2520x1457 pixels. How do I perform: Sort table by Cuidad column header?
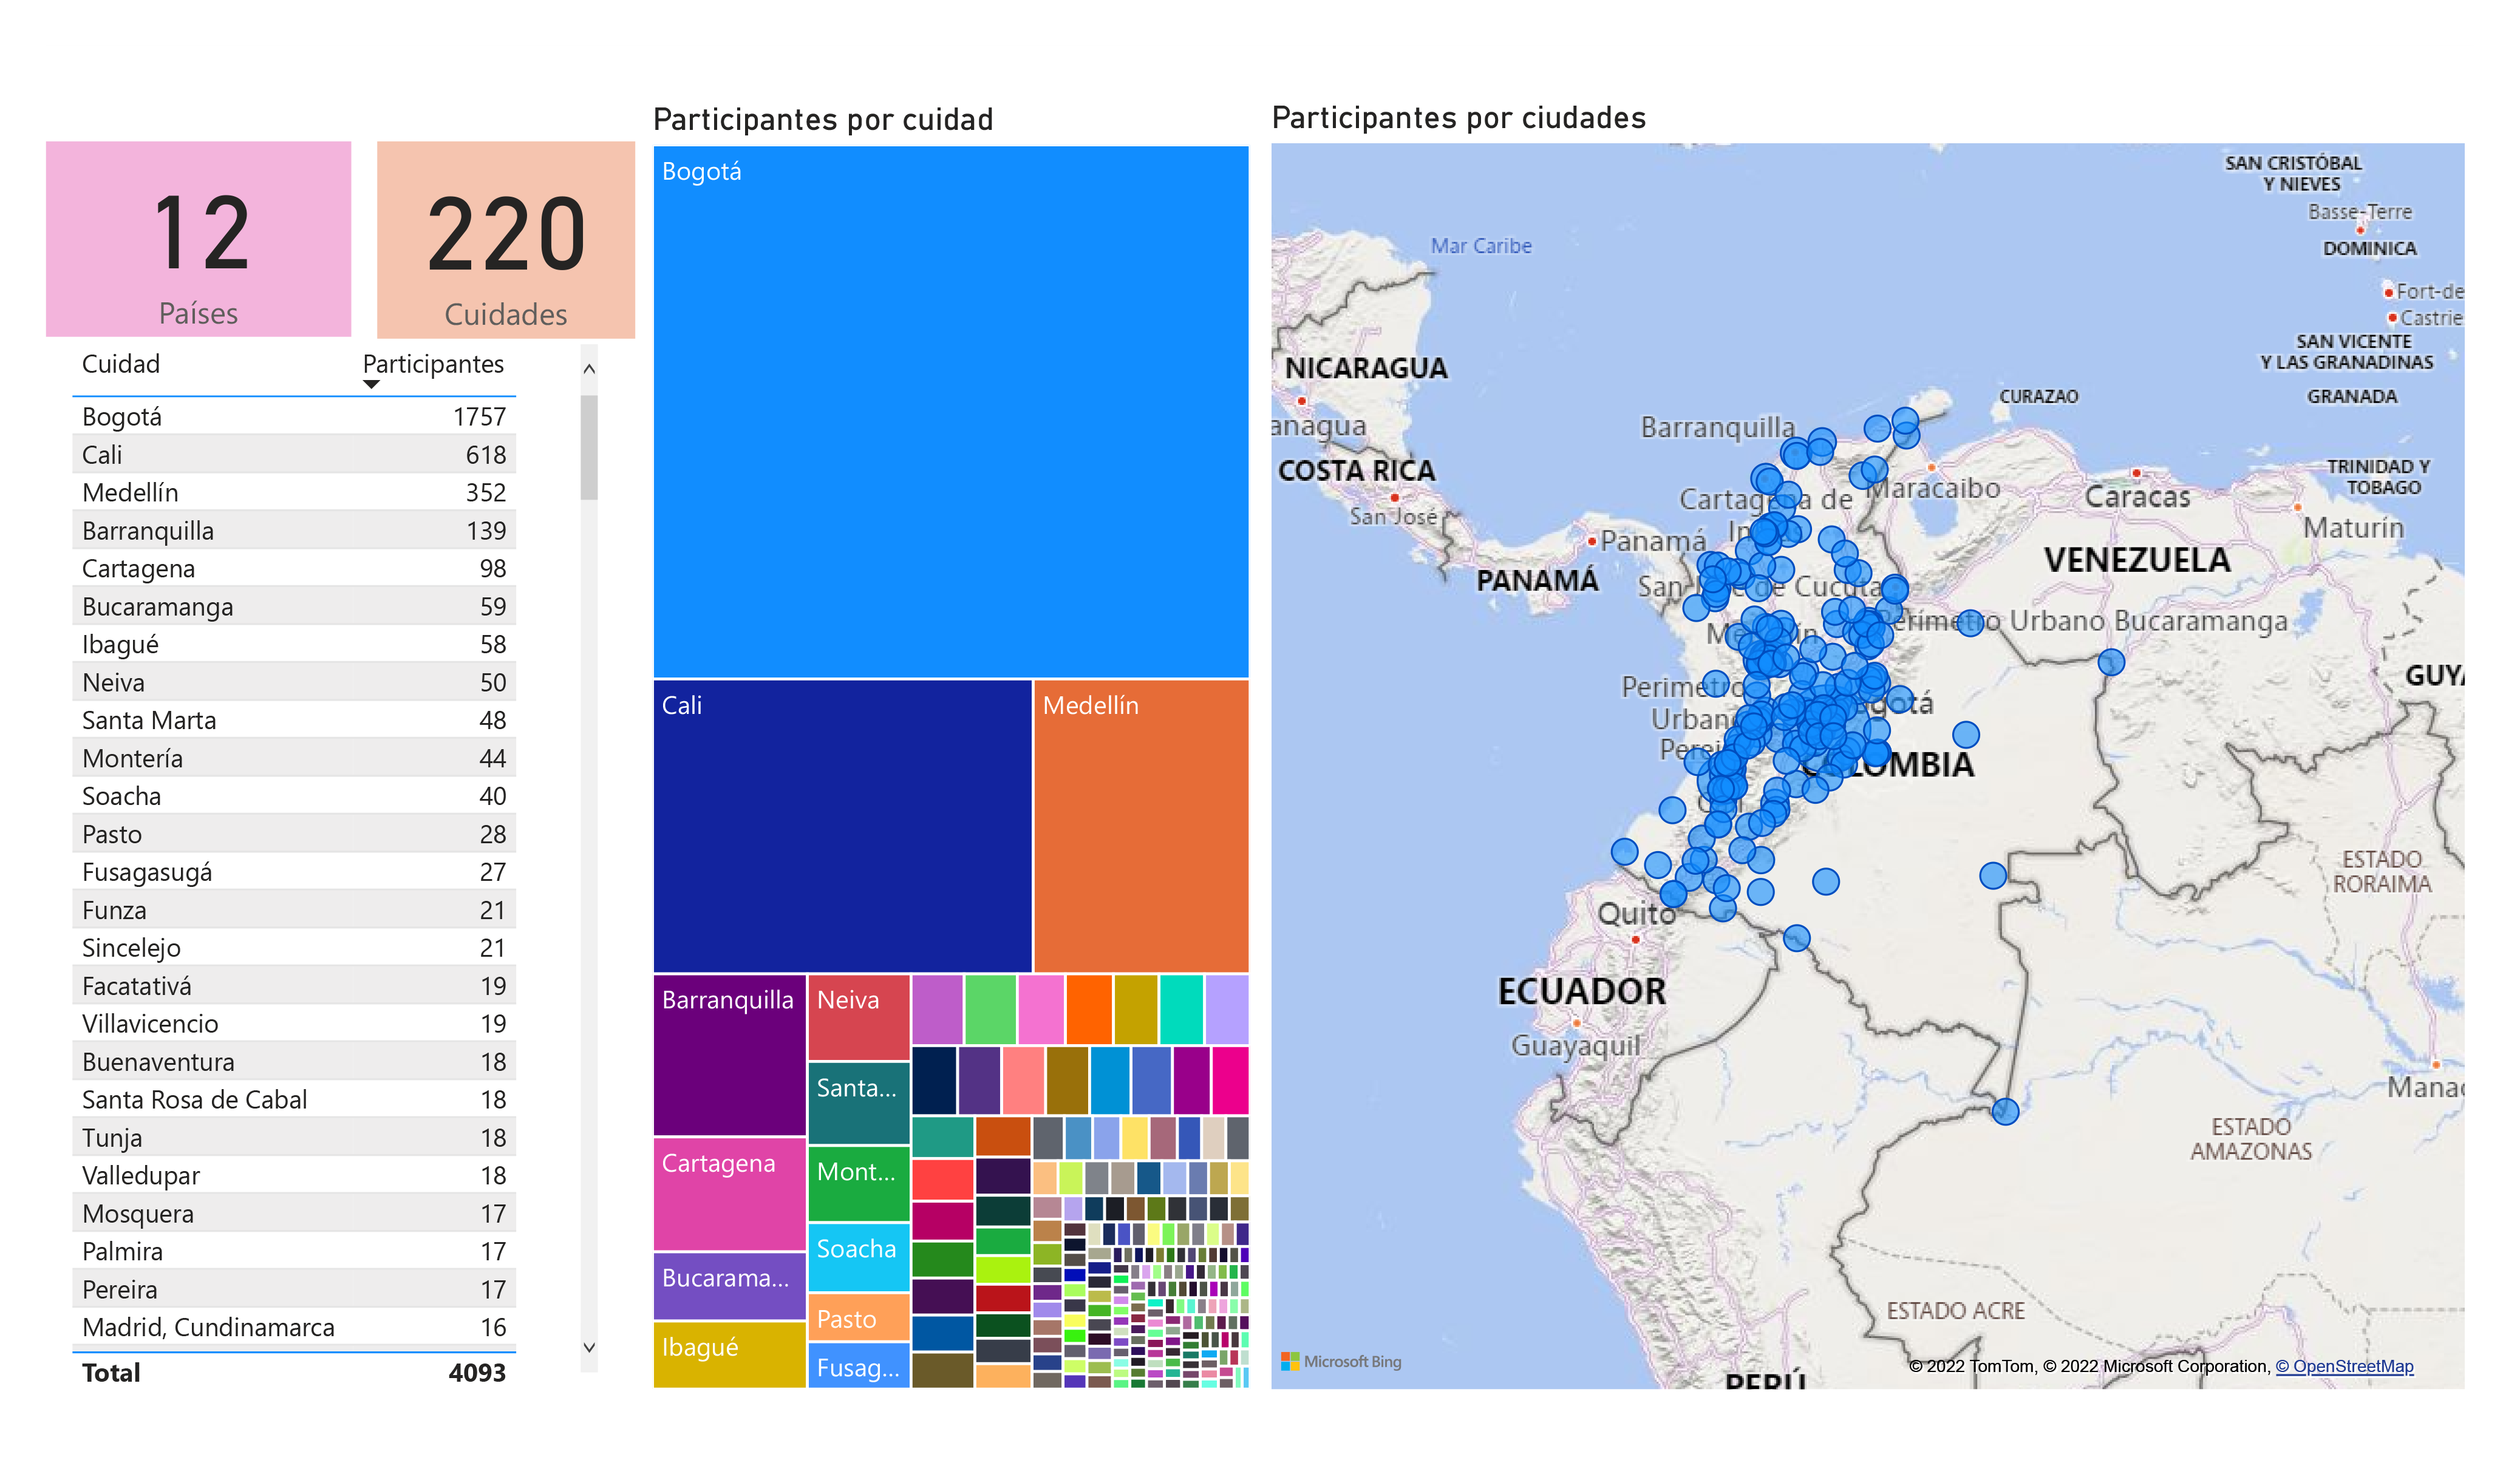click(x=121, y=363)
